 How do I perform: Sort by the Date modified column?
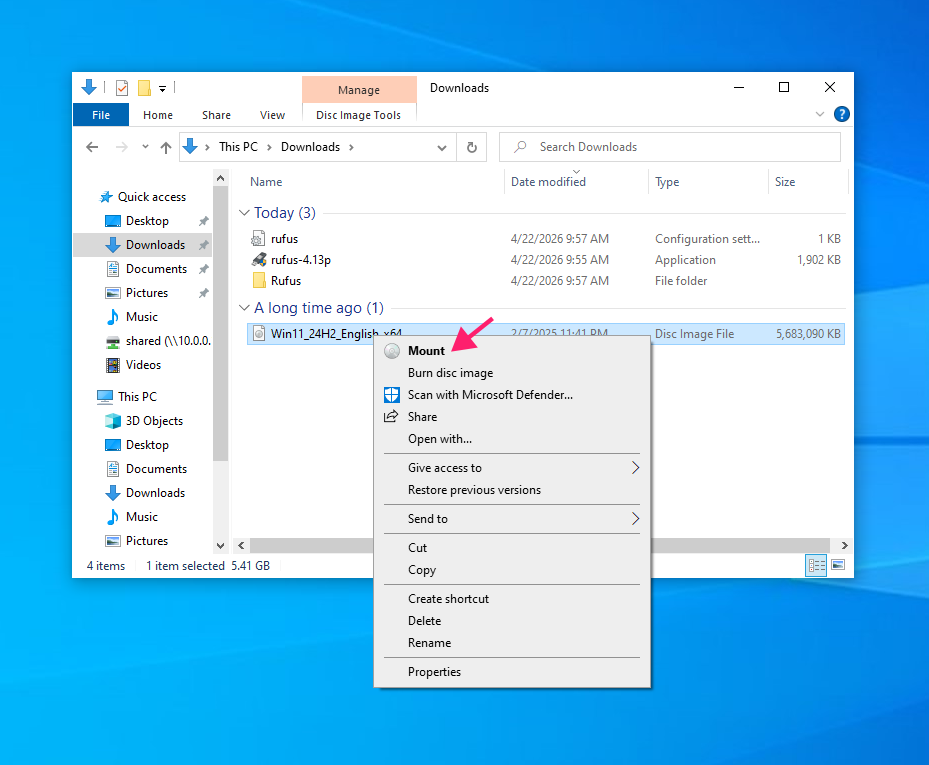click(x=548, y=182)
